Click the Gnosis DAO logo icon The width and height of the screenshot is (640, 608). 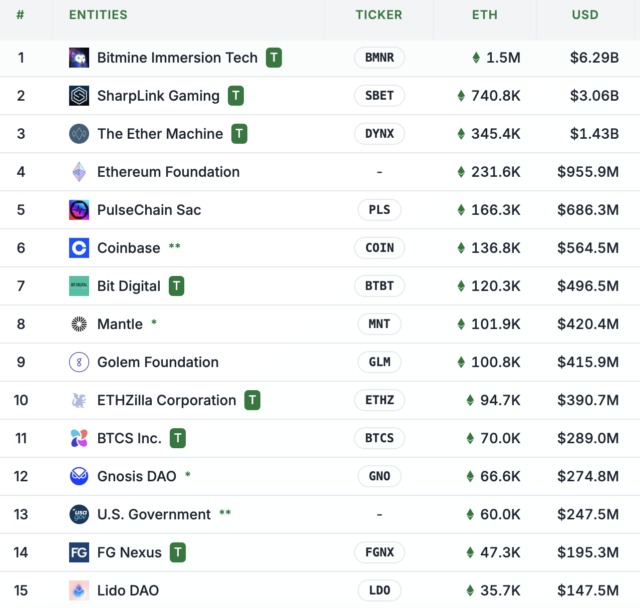click(x=79, y=476)
